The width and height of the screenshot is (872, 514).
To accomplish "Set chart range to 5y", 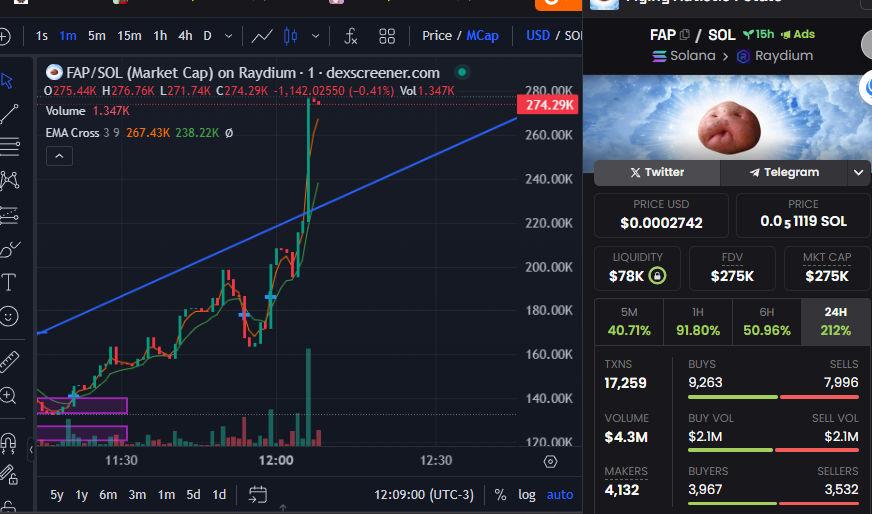I will point(57,495).
